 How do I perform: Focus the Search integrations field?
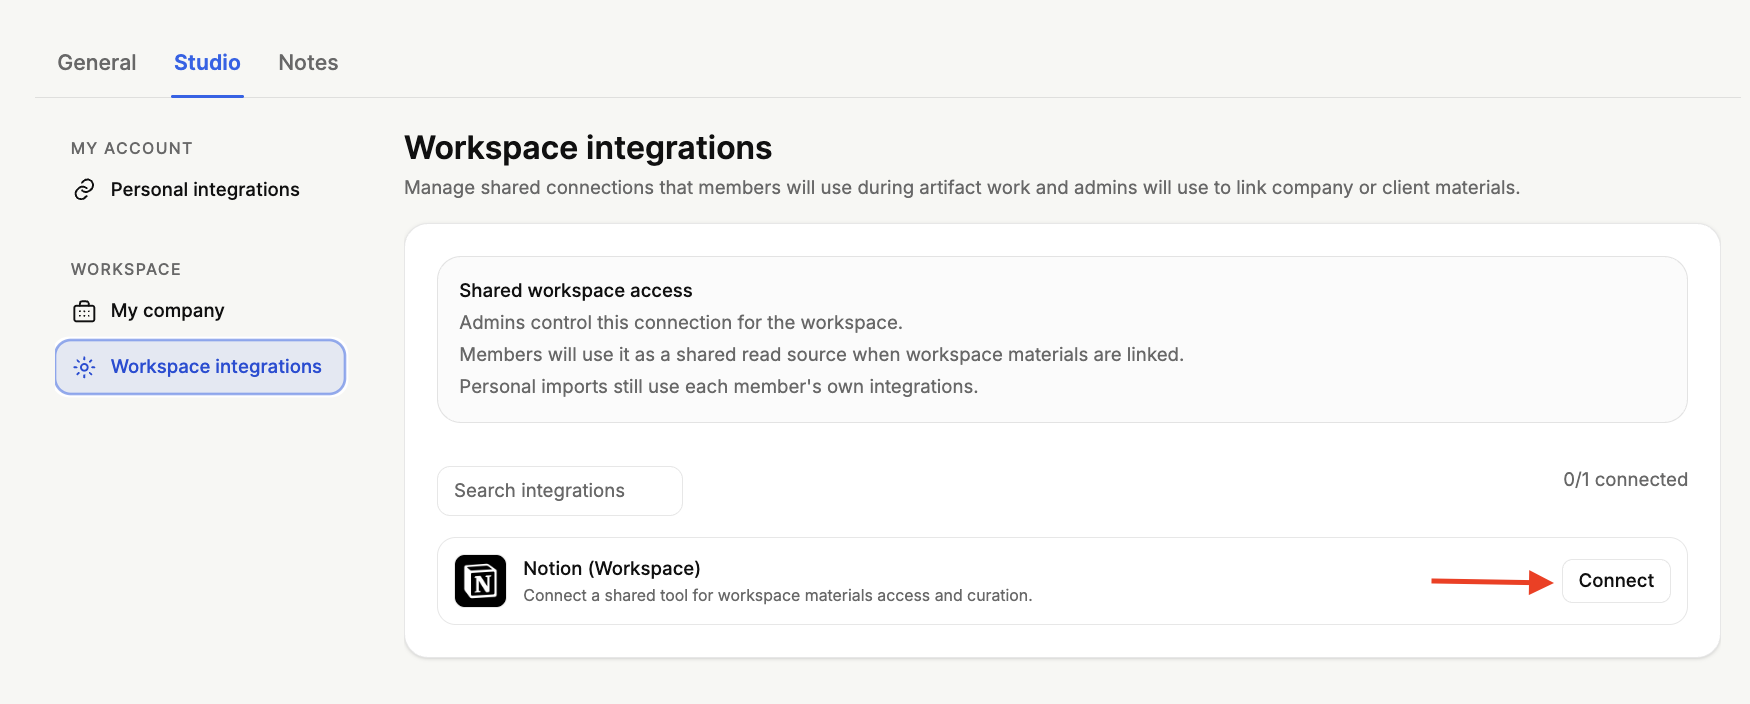560,491
